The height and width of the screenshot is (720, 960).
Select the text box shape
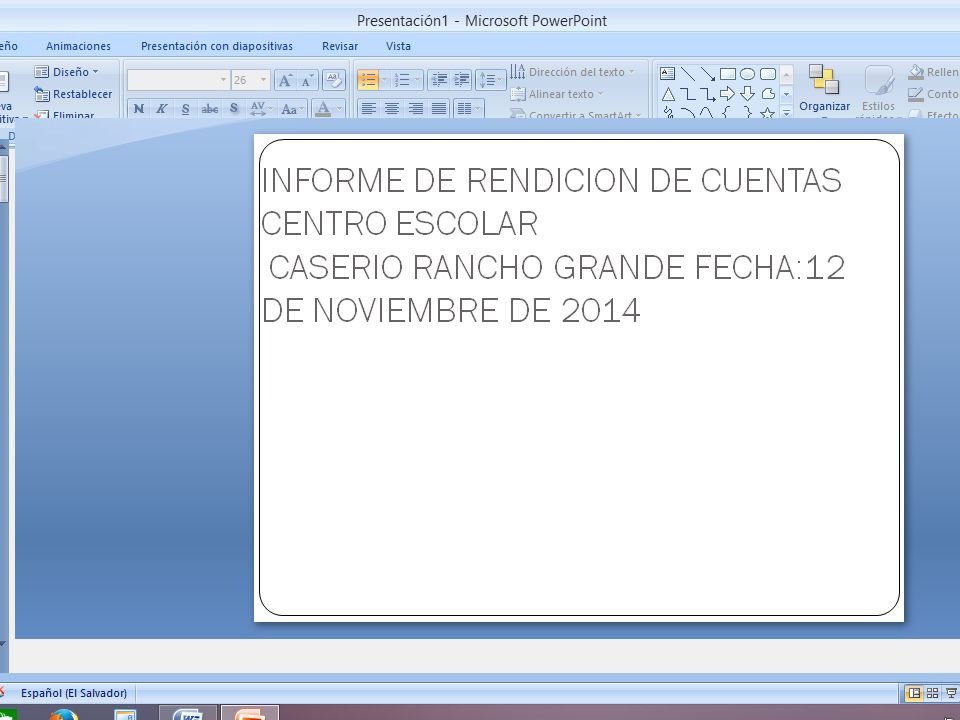667,74
